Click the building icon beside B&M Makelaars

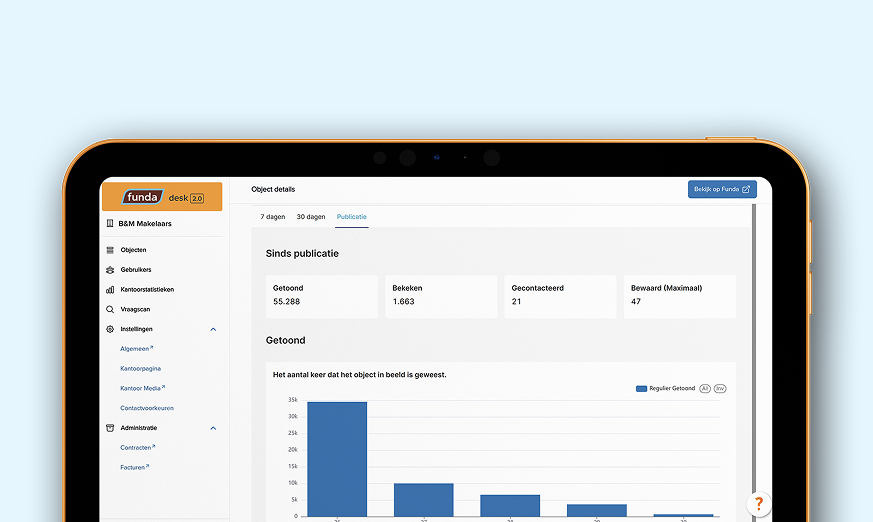(110, 224)
